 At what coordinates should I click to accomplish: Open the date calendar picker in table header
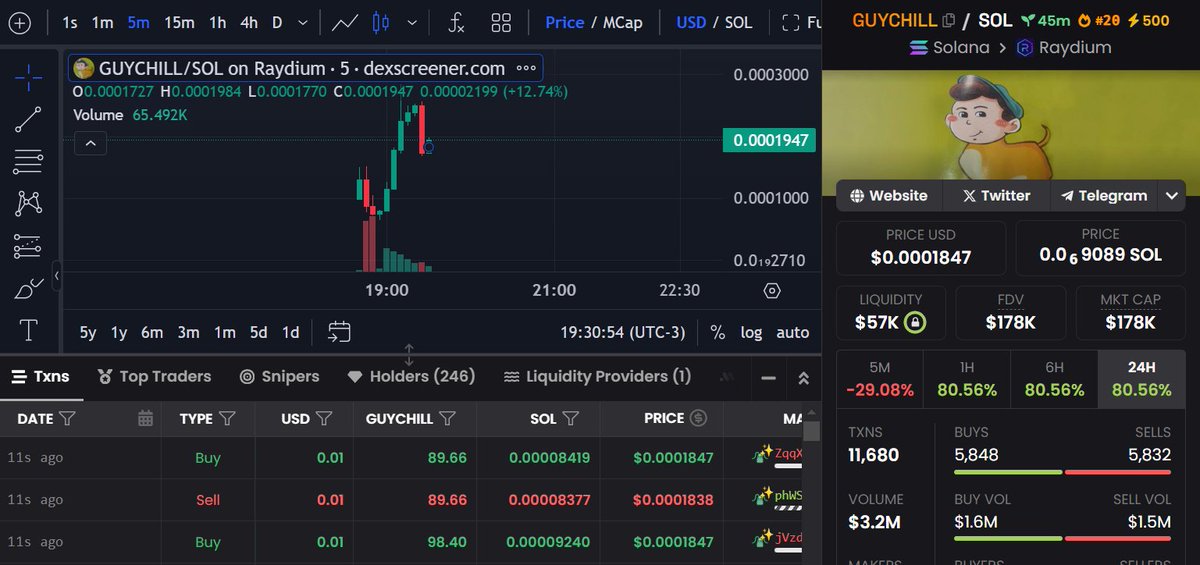(x=146, y=418)
